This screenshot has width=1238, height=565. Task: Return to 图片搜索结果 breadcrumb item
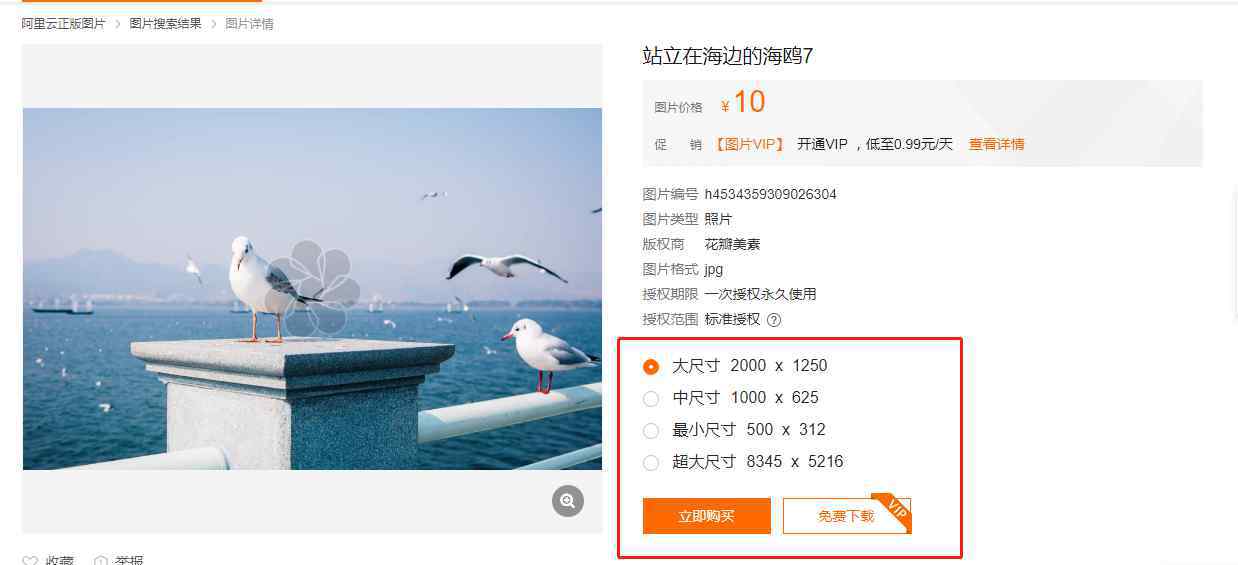point(165,23)
